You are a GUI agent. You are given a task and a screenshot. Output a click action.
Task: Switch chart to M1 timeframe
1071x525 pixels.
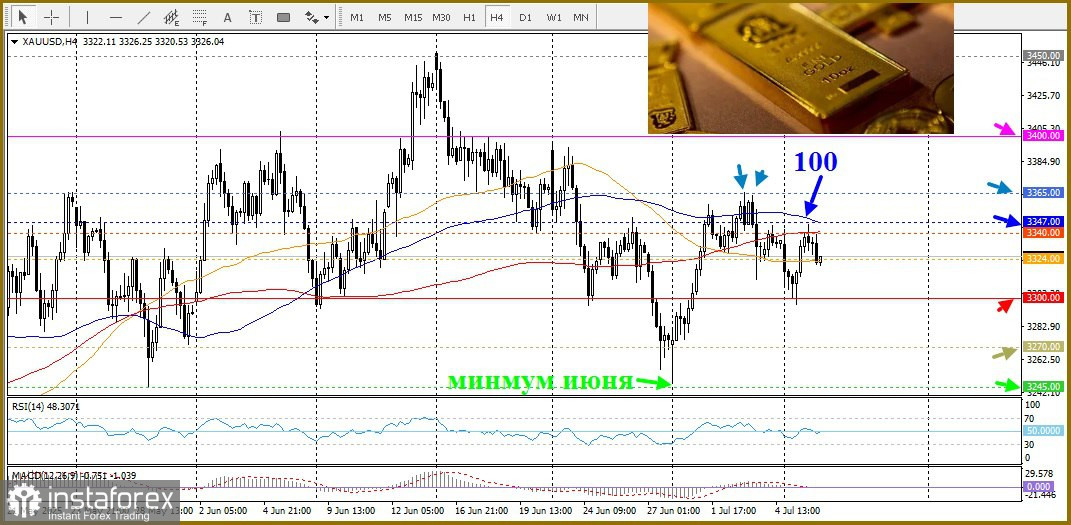(357, 17)
